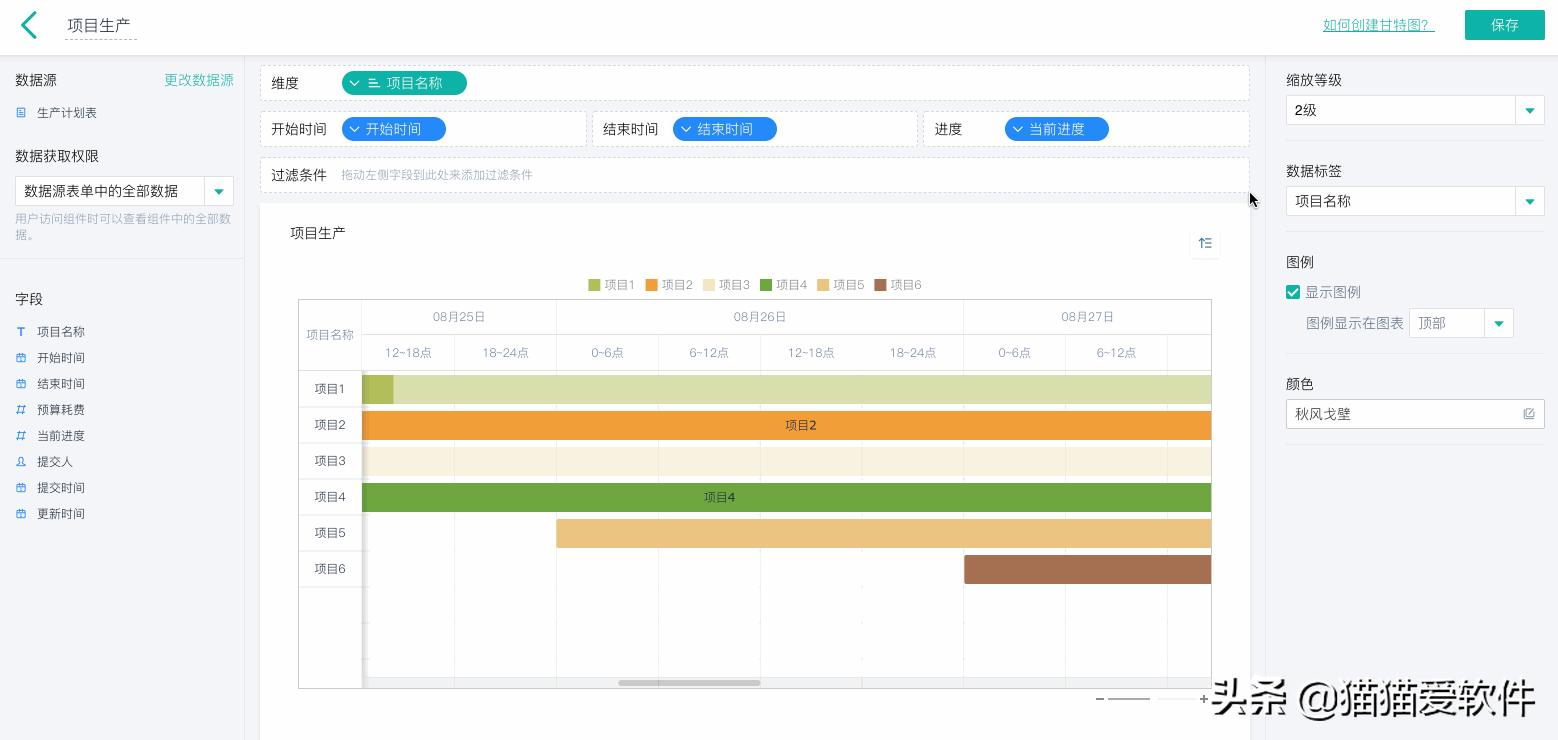Click the sort icon above the chart
The width and height of the screenshot is (1558, 740).
[x=1205, y=243]
